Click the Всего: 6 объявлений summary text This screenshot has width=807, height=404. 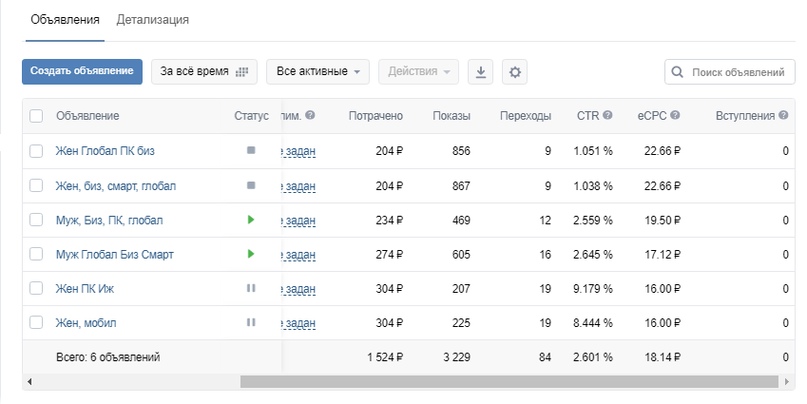[108, 357]
